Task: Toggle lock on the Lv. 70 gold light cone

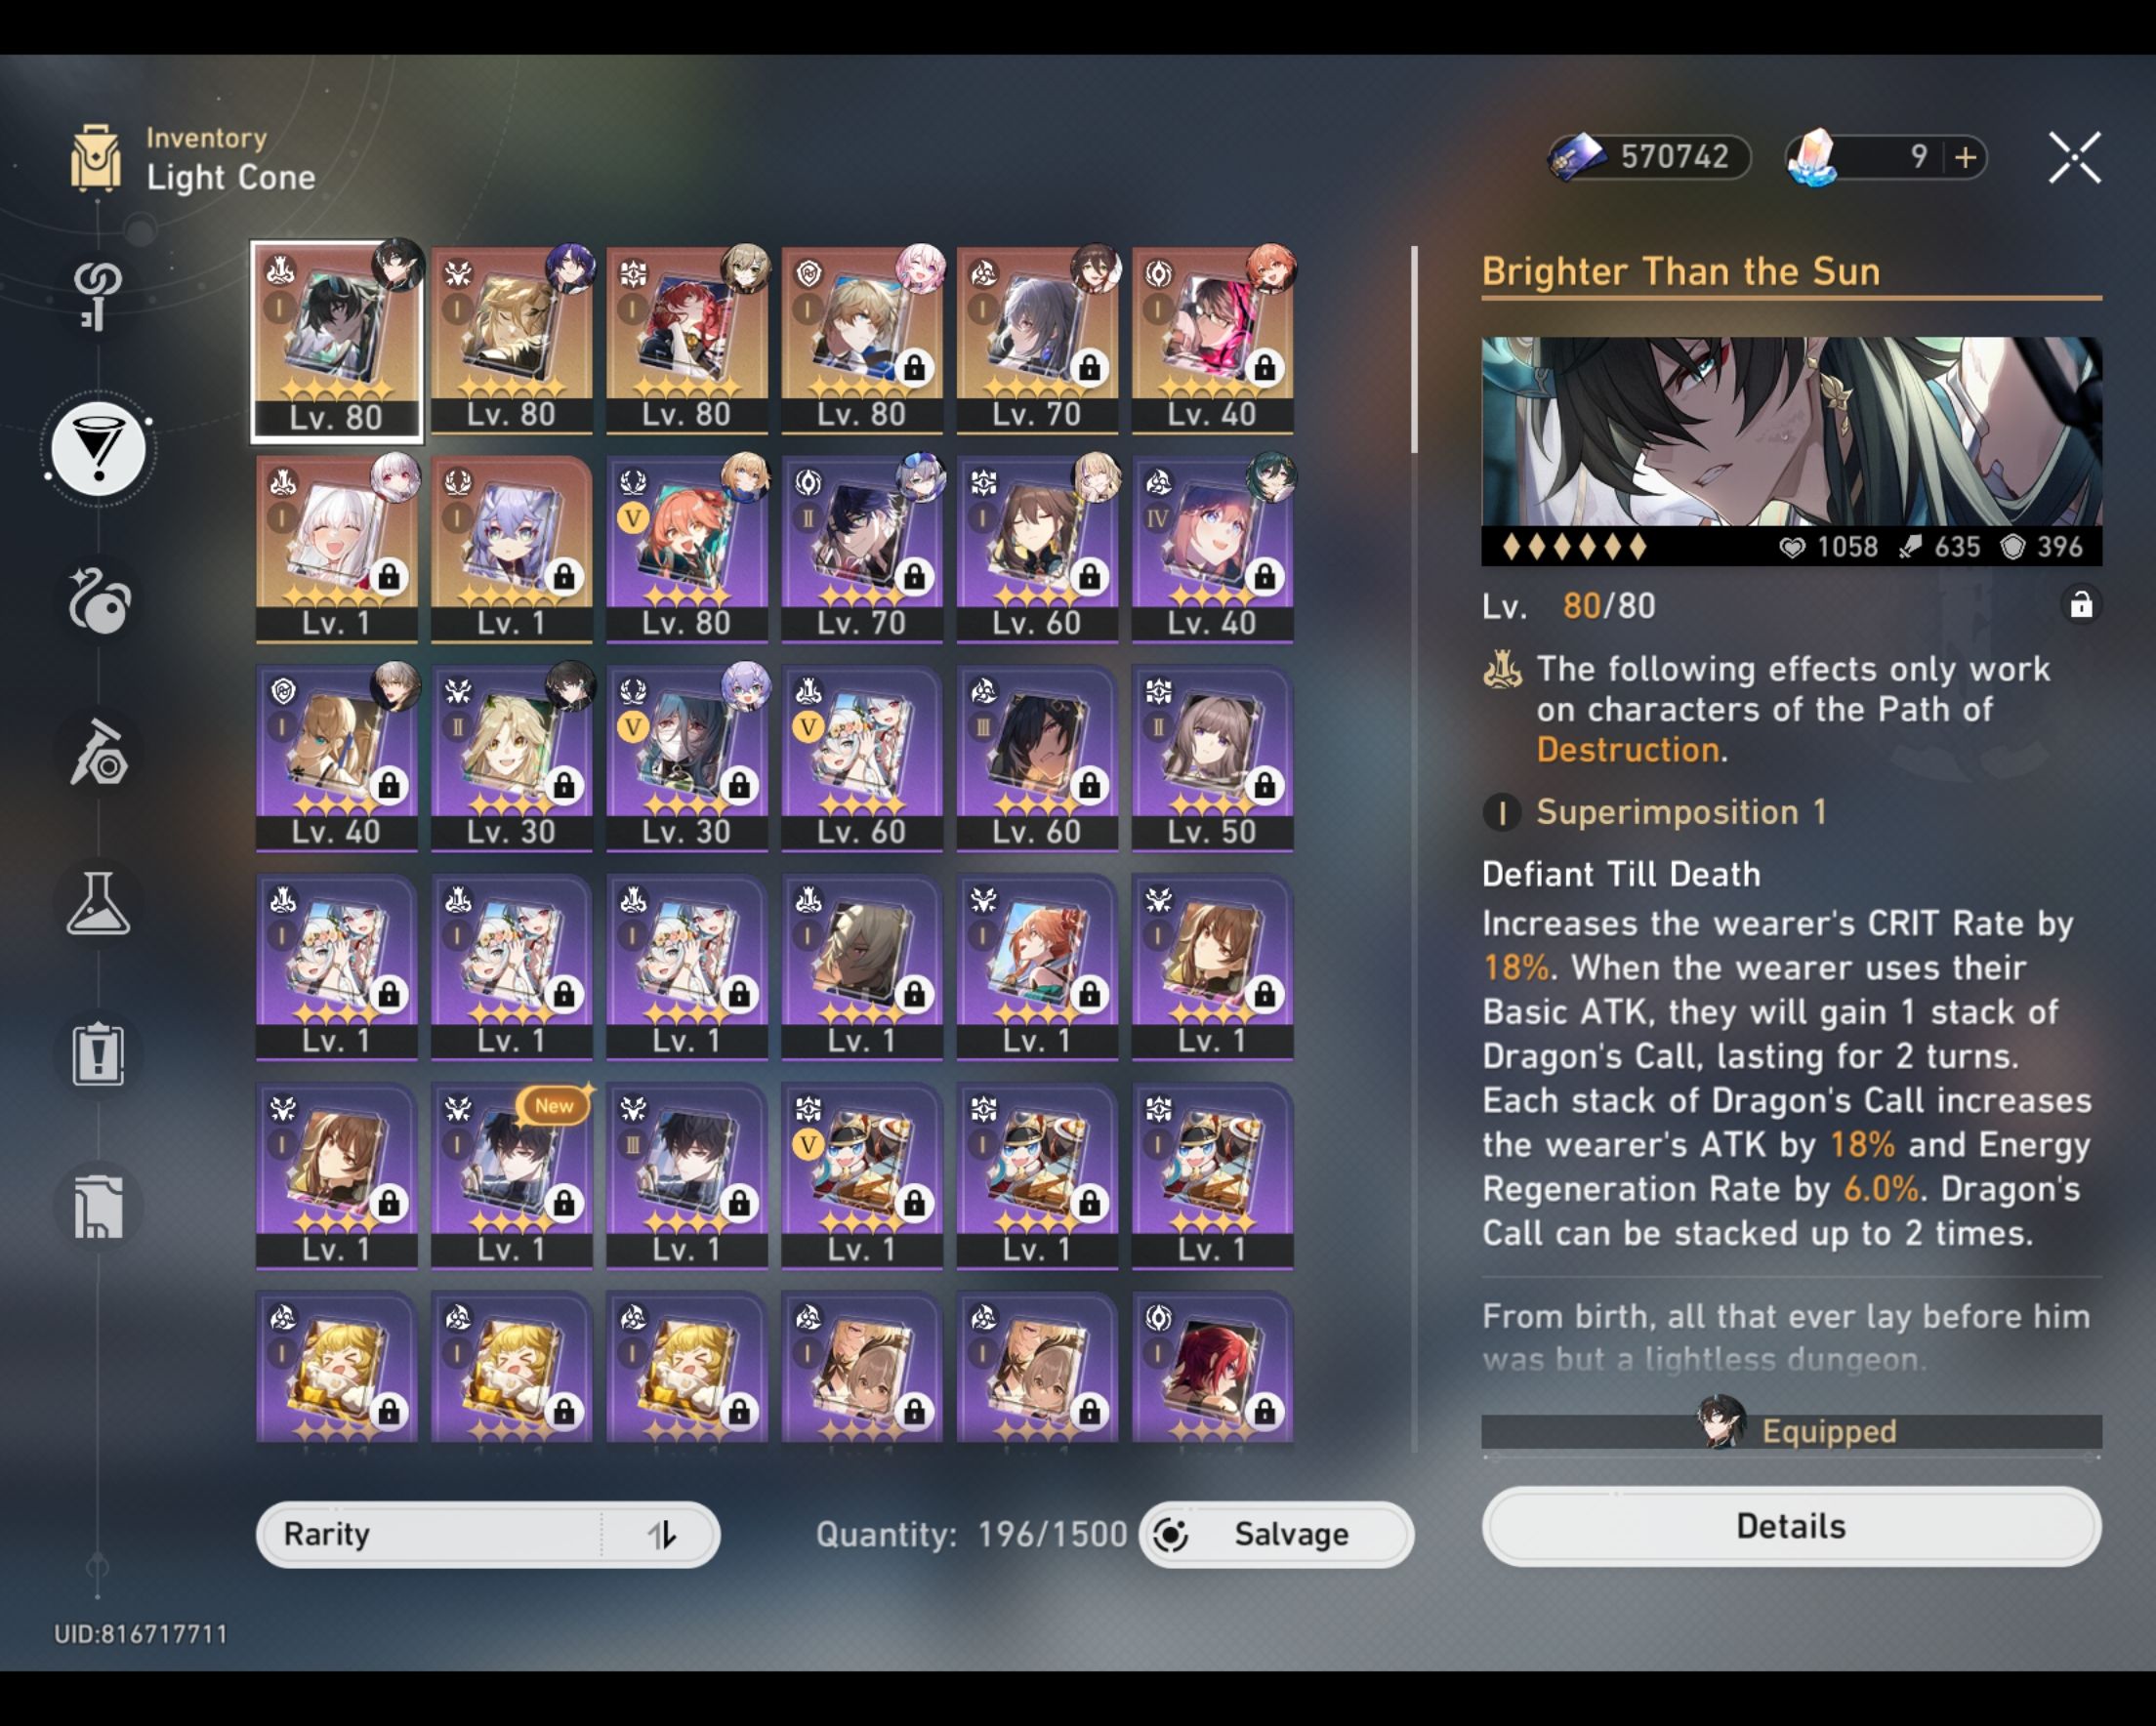Action: tap(1089, 368)
